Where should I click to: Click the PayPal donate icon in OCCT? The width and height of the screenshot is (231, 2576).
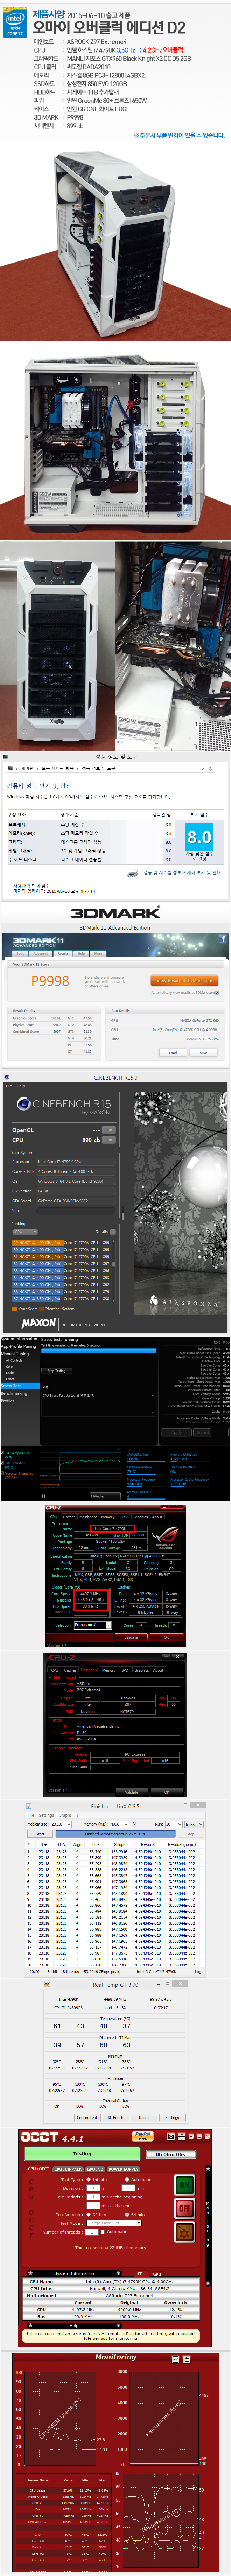pyautogui.click(x=143, y=2137)
